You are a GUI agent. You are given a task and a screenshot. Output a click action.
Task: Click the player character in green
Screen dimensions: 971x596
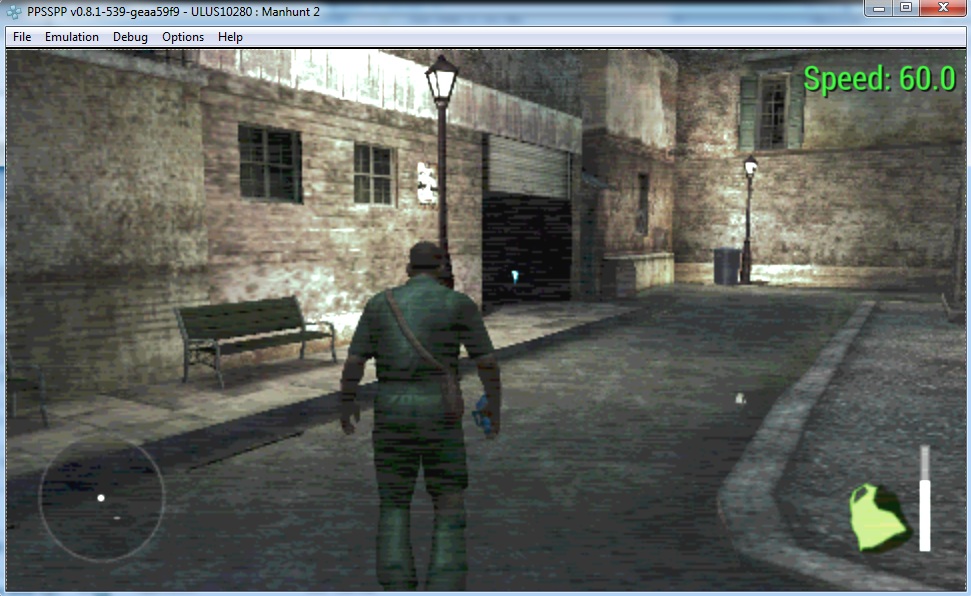[x=420, y=400]
